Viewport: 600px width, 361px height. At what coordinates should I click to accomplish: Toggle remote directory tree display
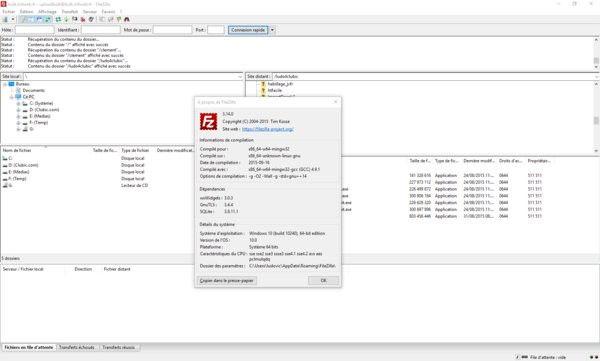tap(39, 19)
